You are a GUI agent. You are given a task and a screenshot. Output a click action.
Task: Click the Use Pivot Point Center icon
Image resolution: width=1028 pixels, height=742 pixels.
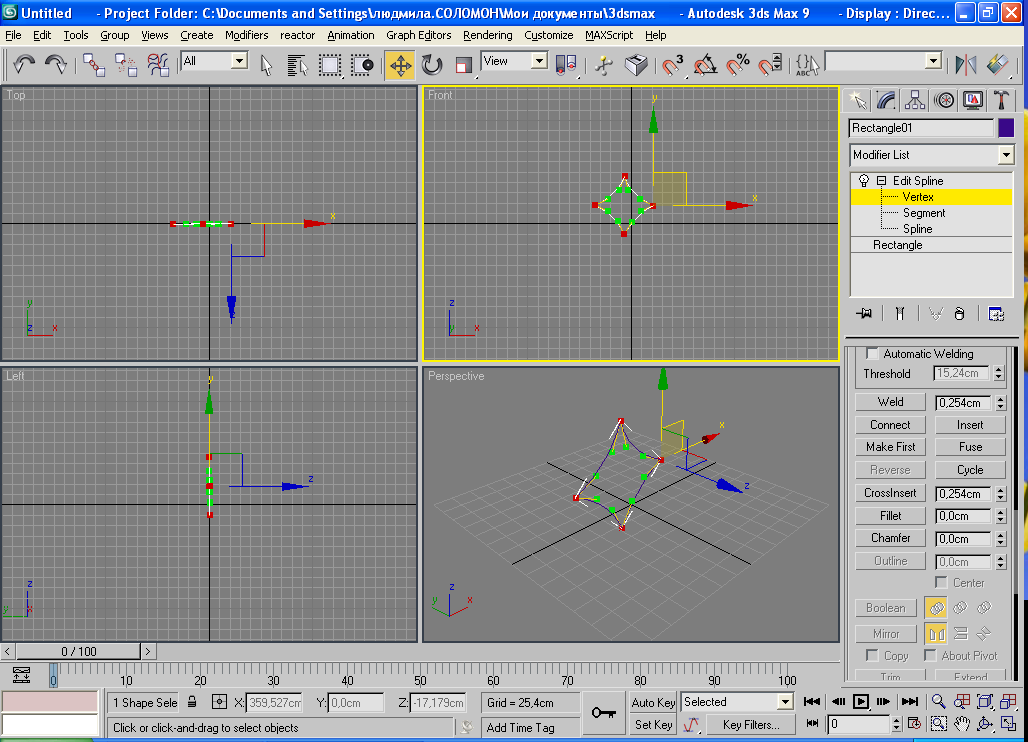click(566, 64)
